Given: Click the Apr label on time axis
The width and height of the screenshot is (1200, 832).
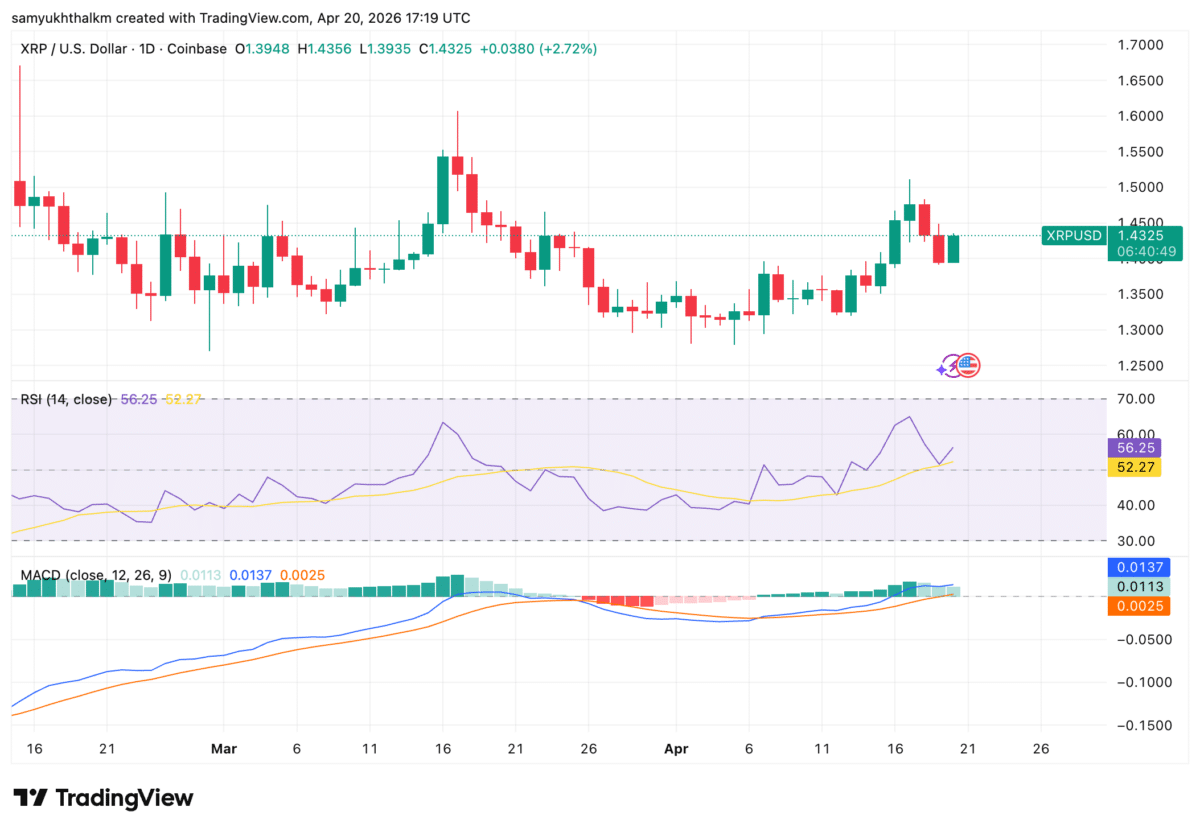Looking at the screenshot, I should coord(677,748).
